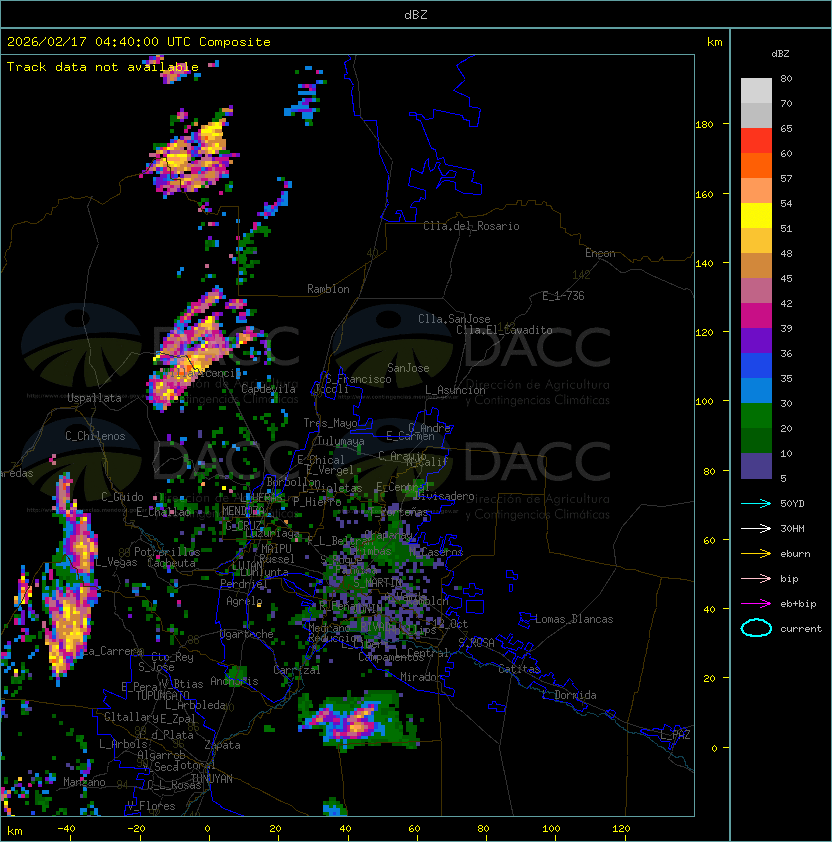832x842 pixels.
Task: Click the cyan 50YD arrow symbol
Action: 756,504
